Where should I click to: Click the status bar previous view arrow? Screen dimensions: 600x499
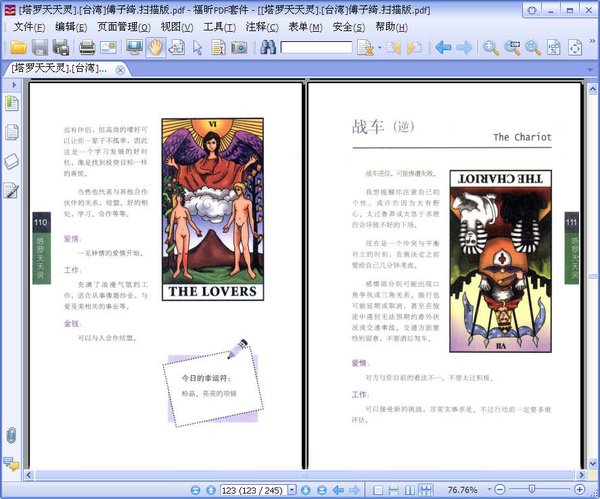click(338, 490)
